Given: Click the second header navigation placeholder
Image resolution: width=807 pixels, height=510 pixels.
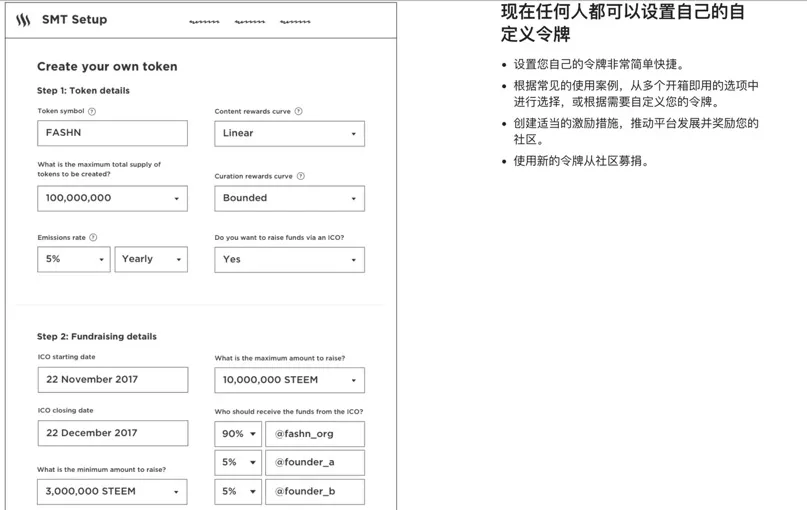Looking at the screenshot, I should [x=250, y=22].
